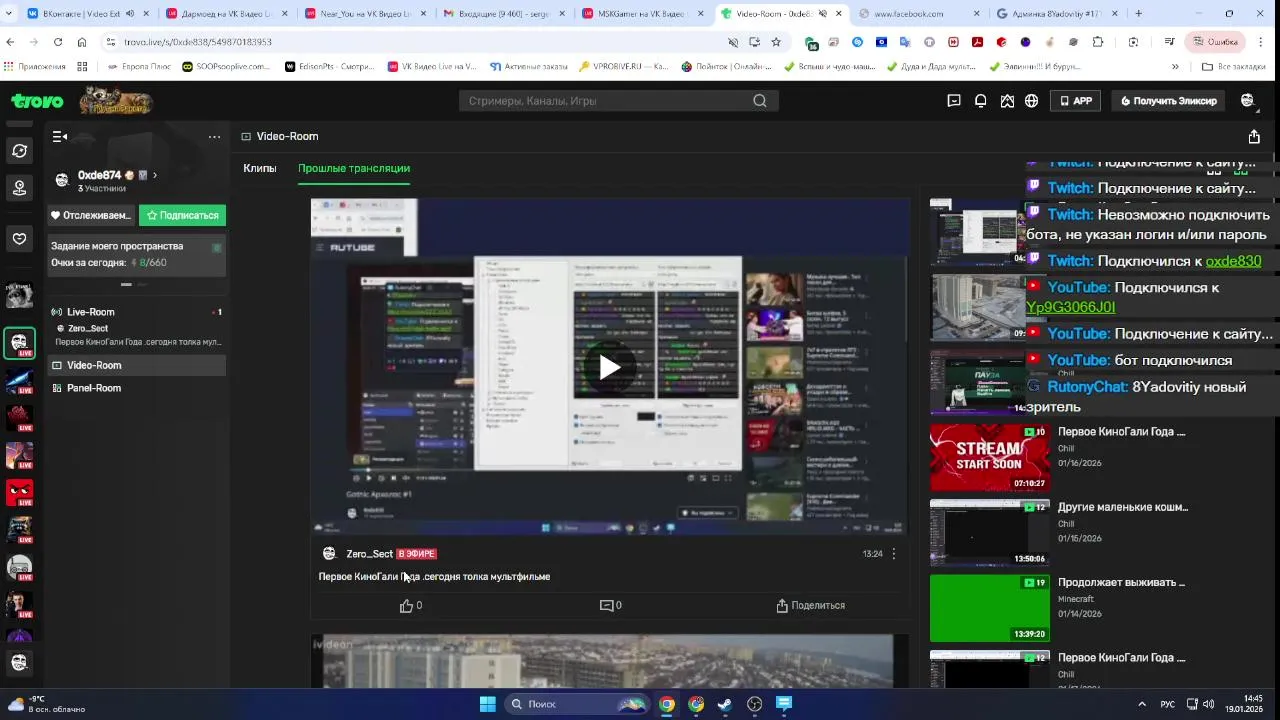This screenshot has width=1280, height=720.
Task: Toggle the Отслеживаем following button
Action: click(x=91, y=215)
